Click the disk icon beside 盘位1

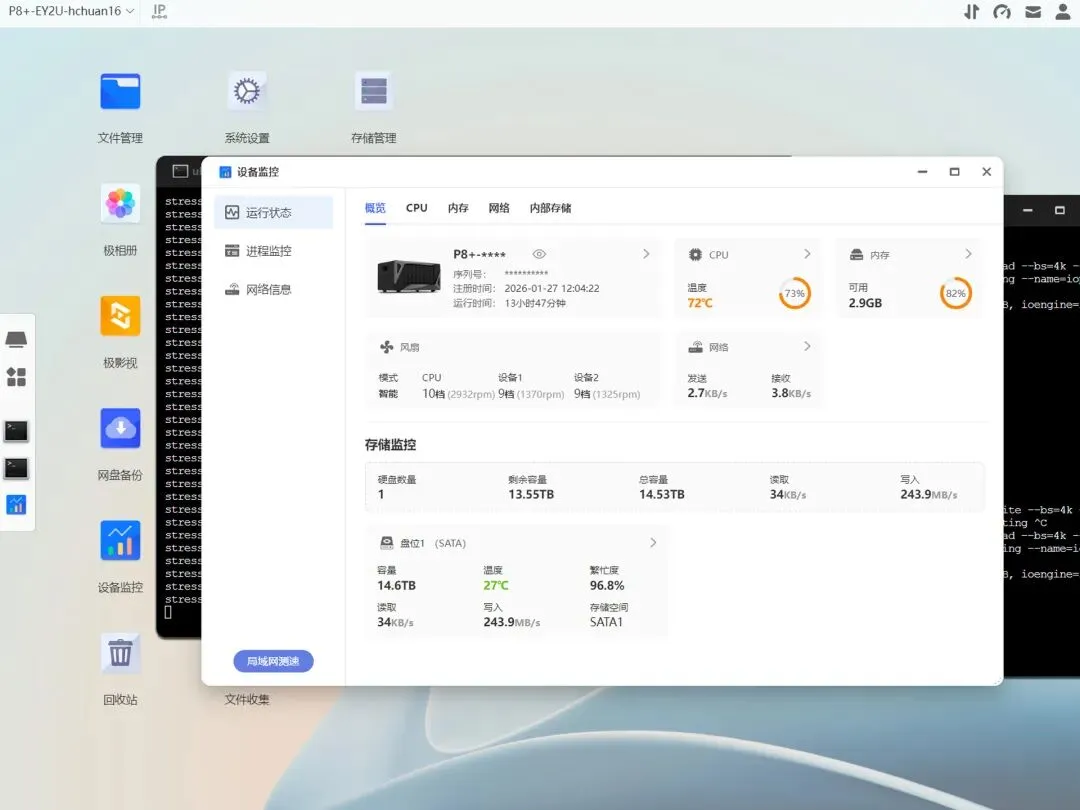[386, 543]
